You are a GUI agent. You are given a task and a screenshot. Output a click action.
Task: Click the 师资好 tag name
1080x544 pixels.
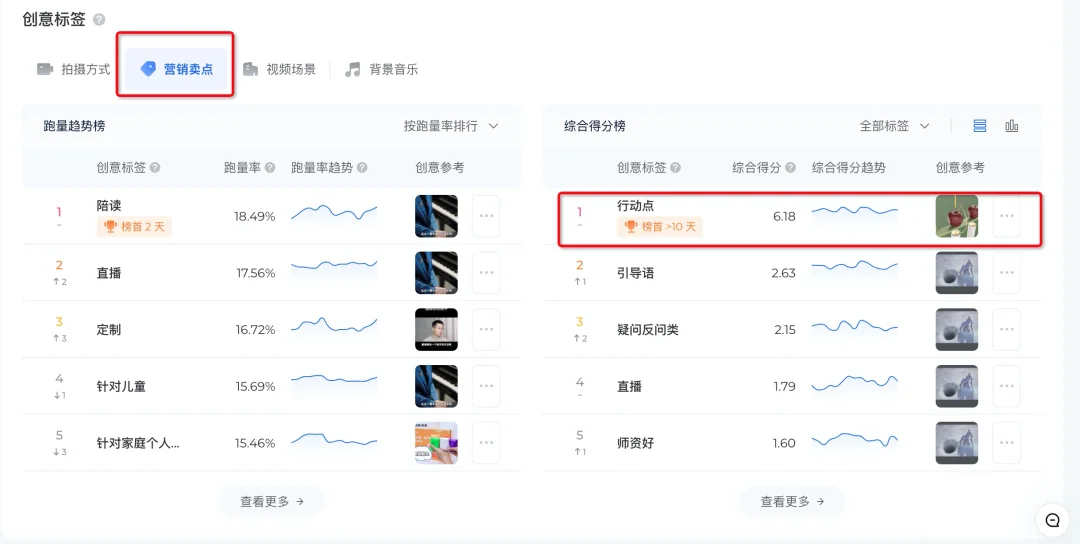[x=636, y=443]
